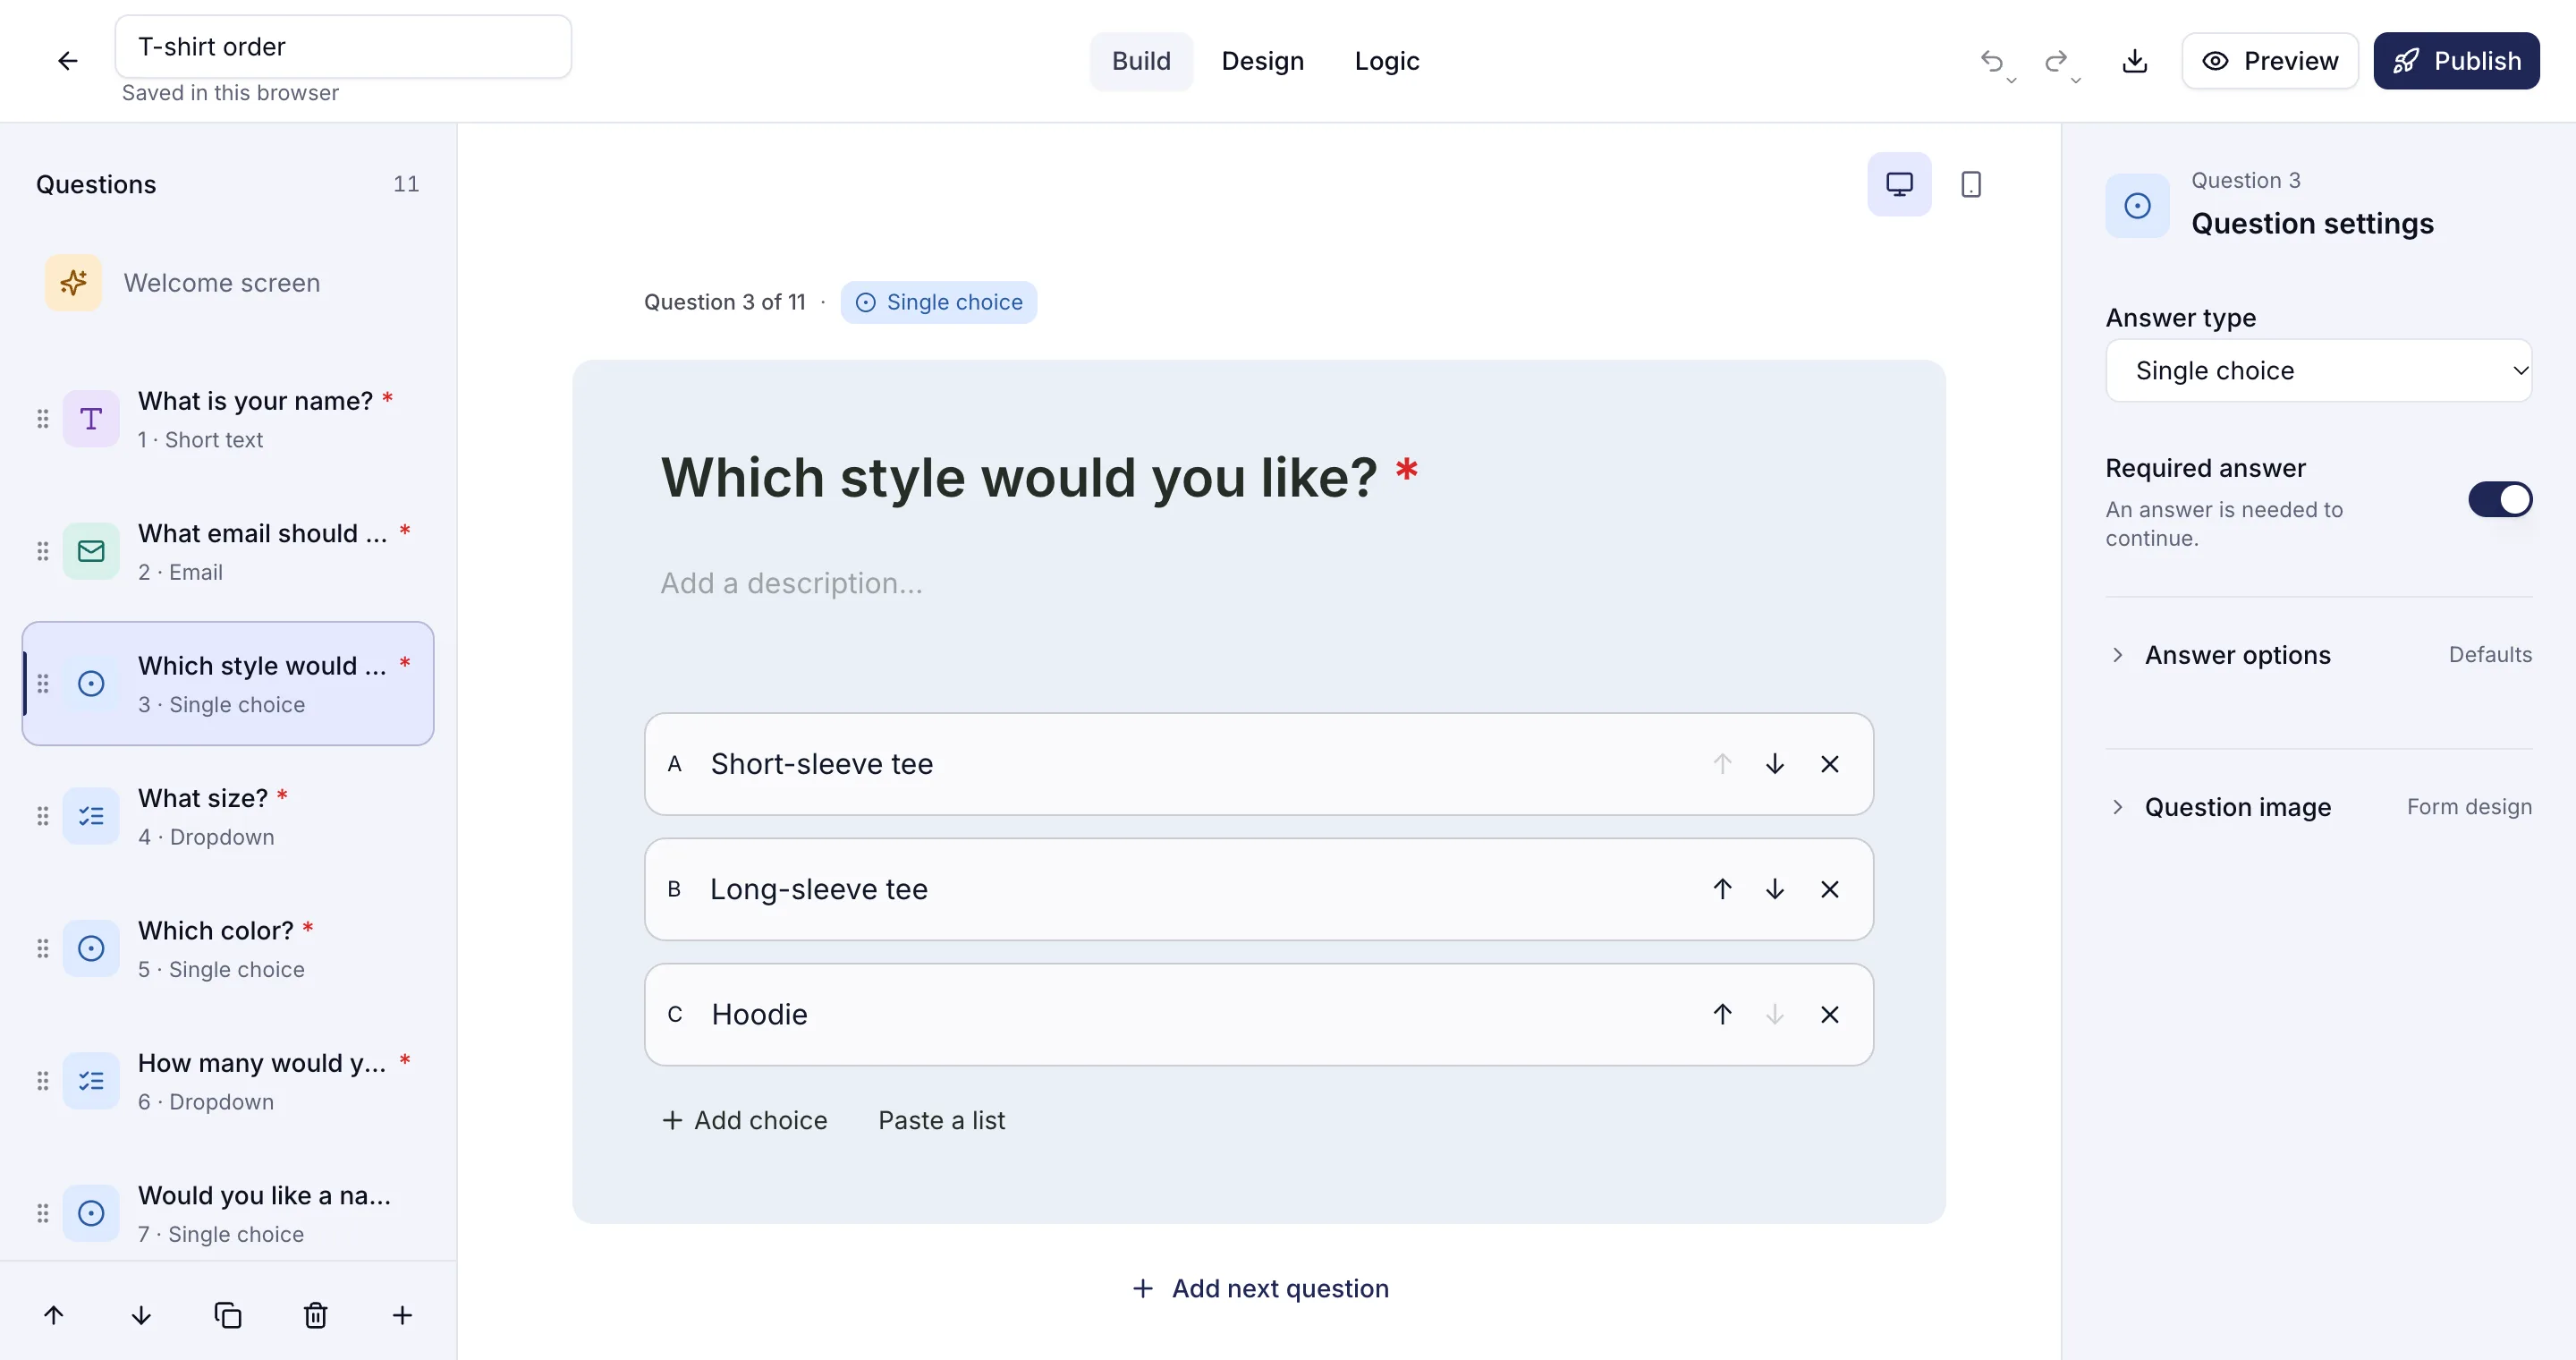Image resolution: width=2576 pixels, height=1360 pixels.
Task: Click the Add a description field
Action: 1259,583
